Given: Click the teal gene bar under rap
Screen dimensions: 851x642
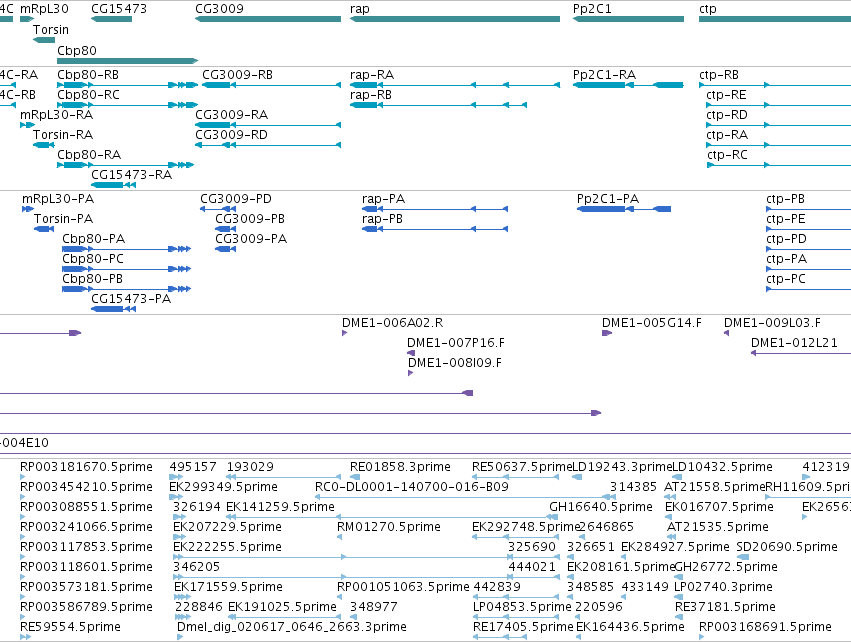Looking at the screenshot, I should click(455, 19).
